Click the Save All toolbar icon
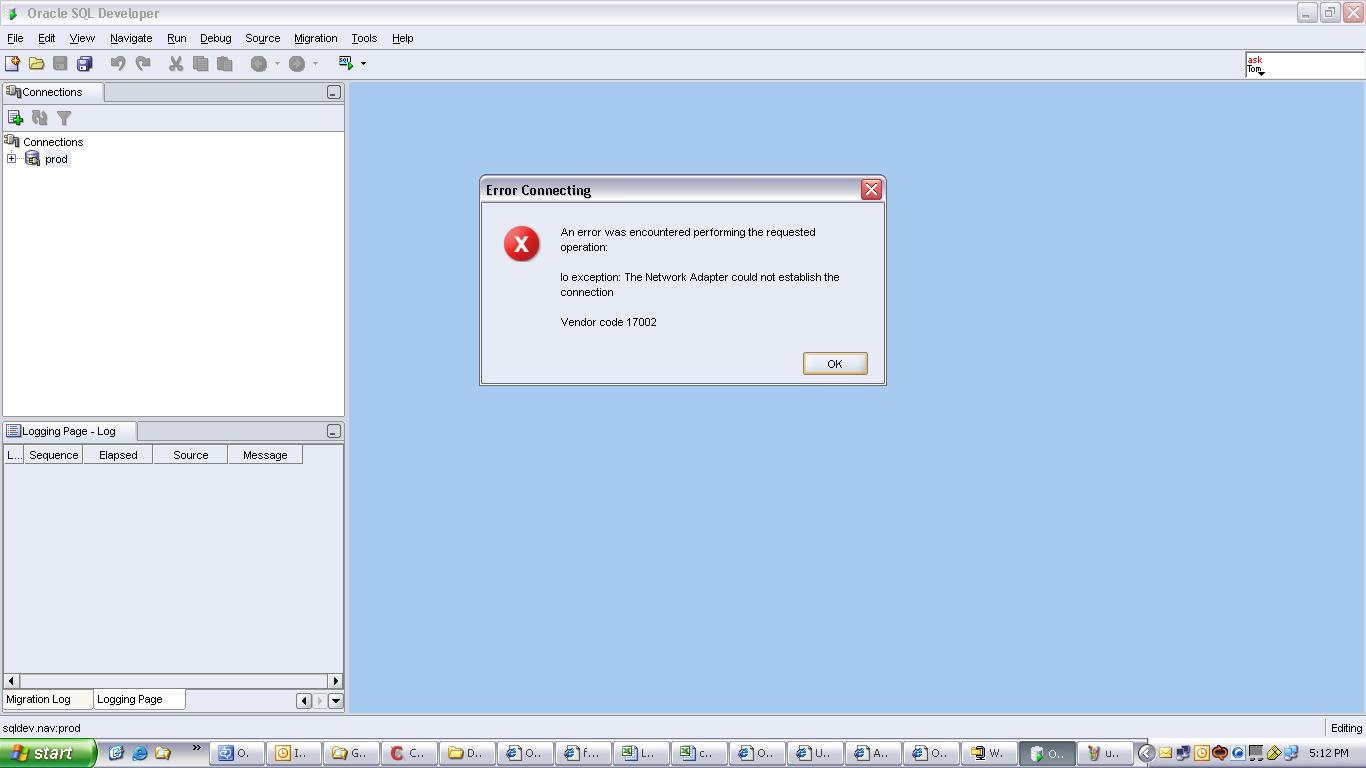Image resolution: width=1366 pixels, height=768 pixels. (85, 63)
